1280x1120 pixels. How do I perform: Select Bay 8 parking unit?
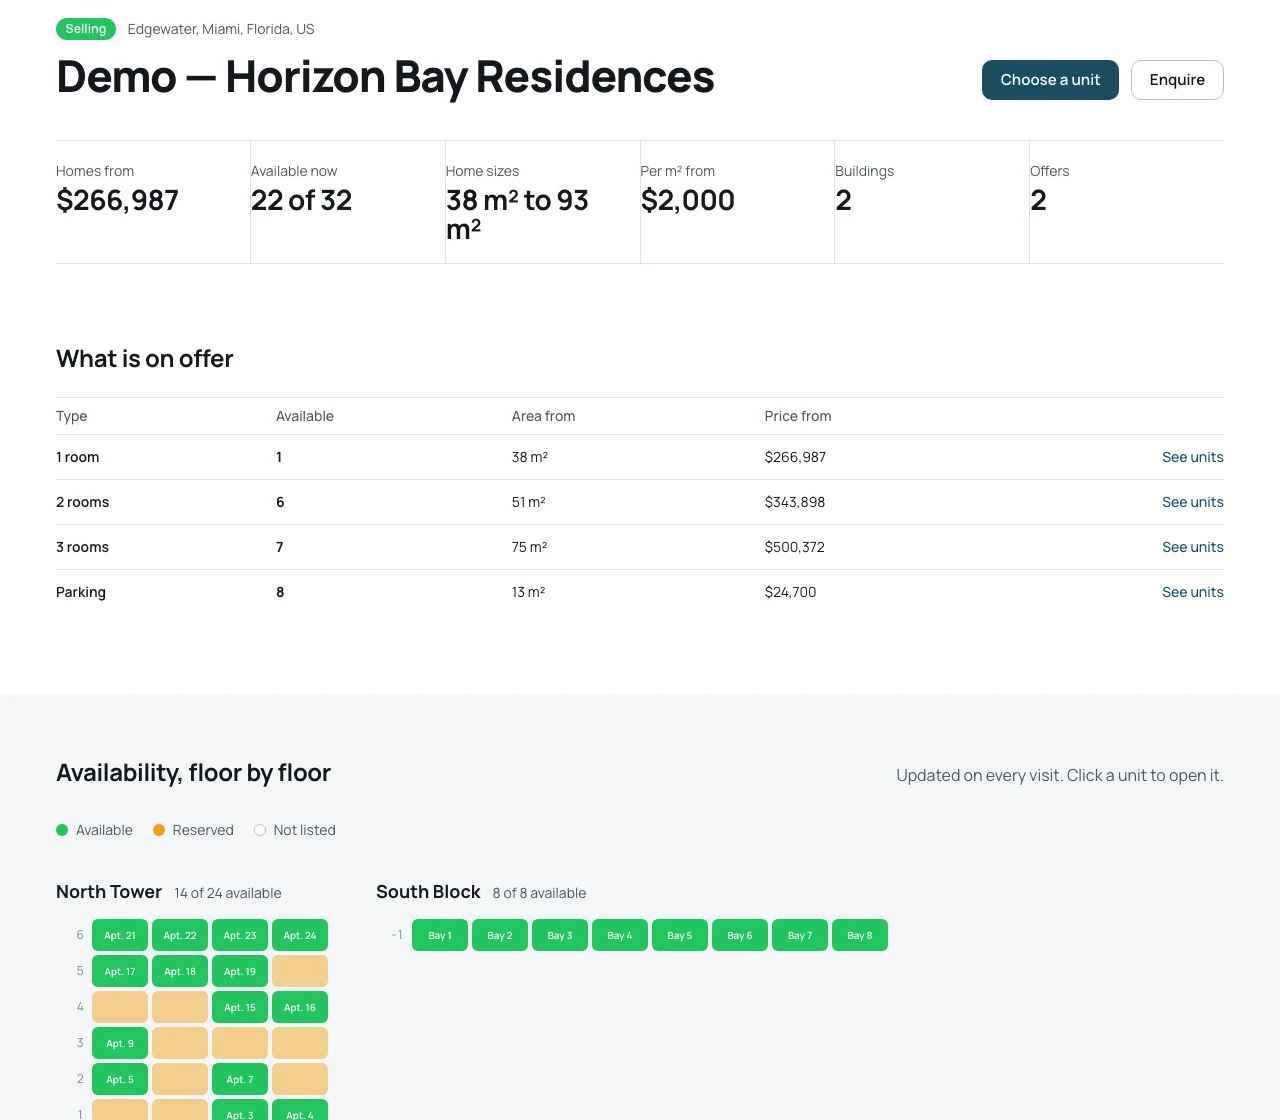(x=860, y=935)
